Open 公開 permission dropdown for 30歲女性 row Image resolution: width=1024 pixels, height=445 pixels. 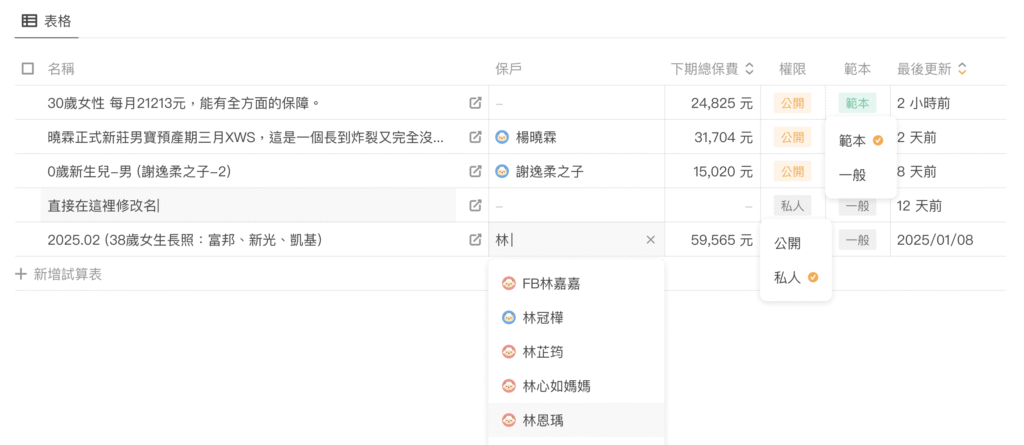(x=792, y=103)
